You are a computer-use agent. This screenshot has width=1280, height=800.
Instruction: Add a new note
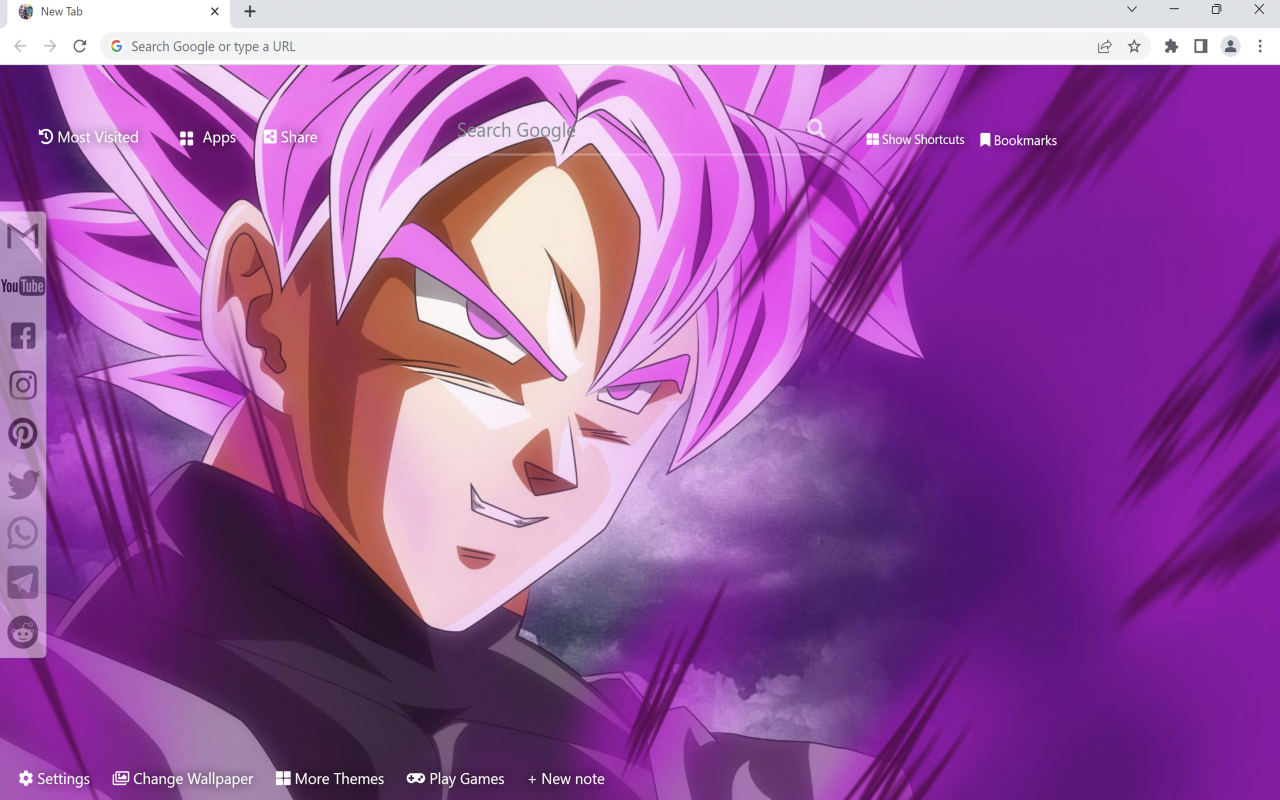[x=566, y=779]
